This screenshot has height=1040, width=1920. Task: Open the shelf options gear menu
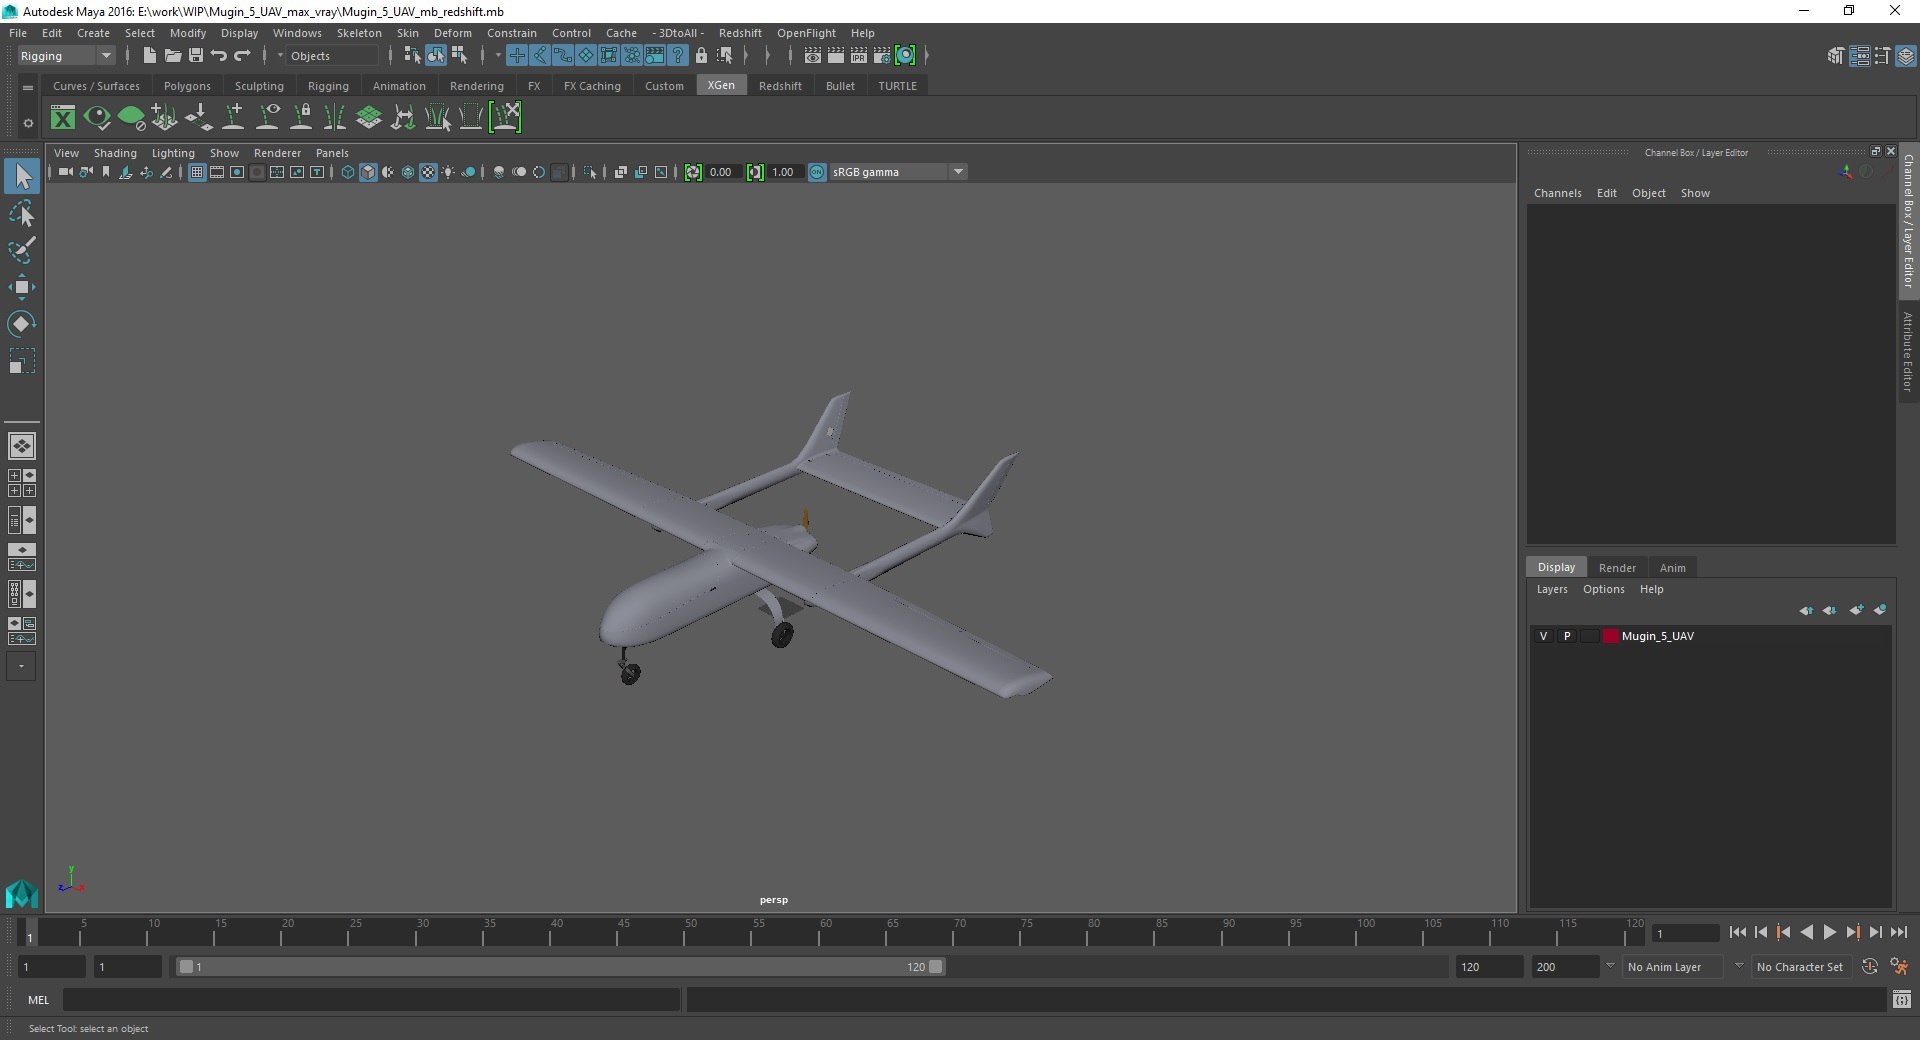[28, 123]
